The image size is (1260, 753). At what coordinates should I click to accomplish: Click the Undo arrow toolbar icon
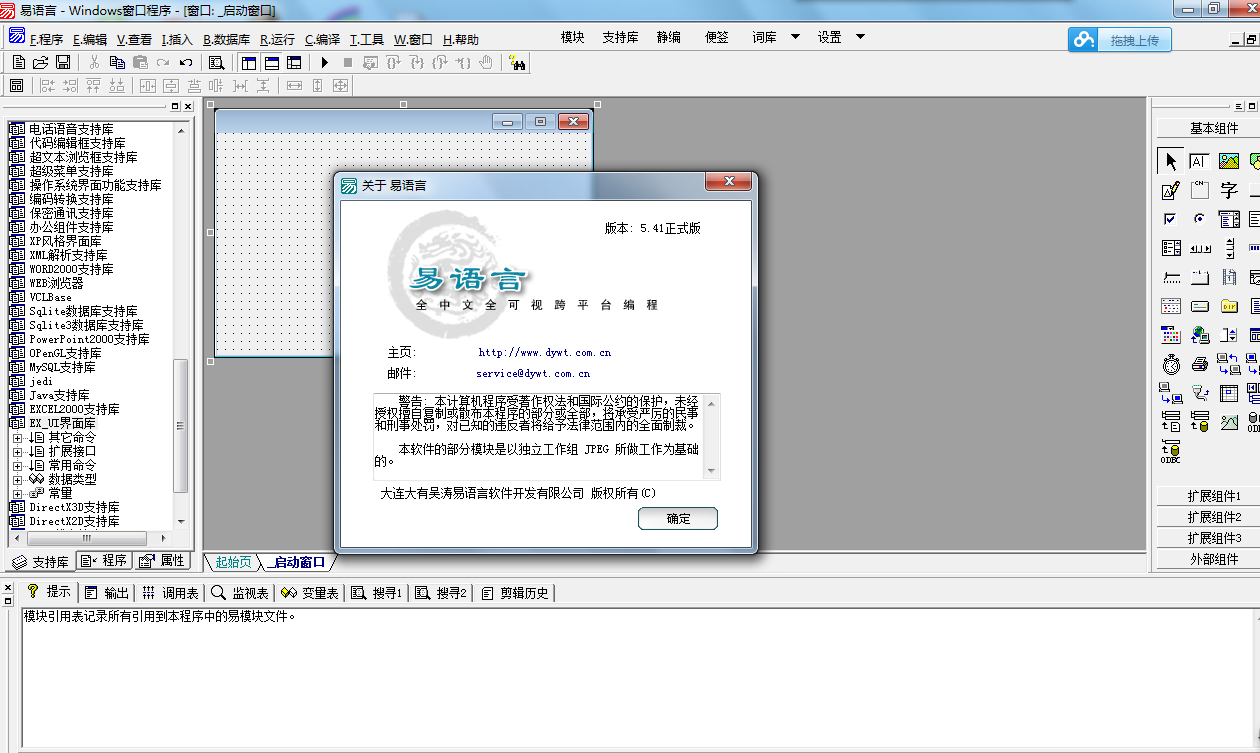(186, 62)
